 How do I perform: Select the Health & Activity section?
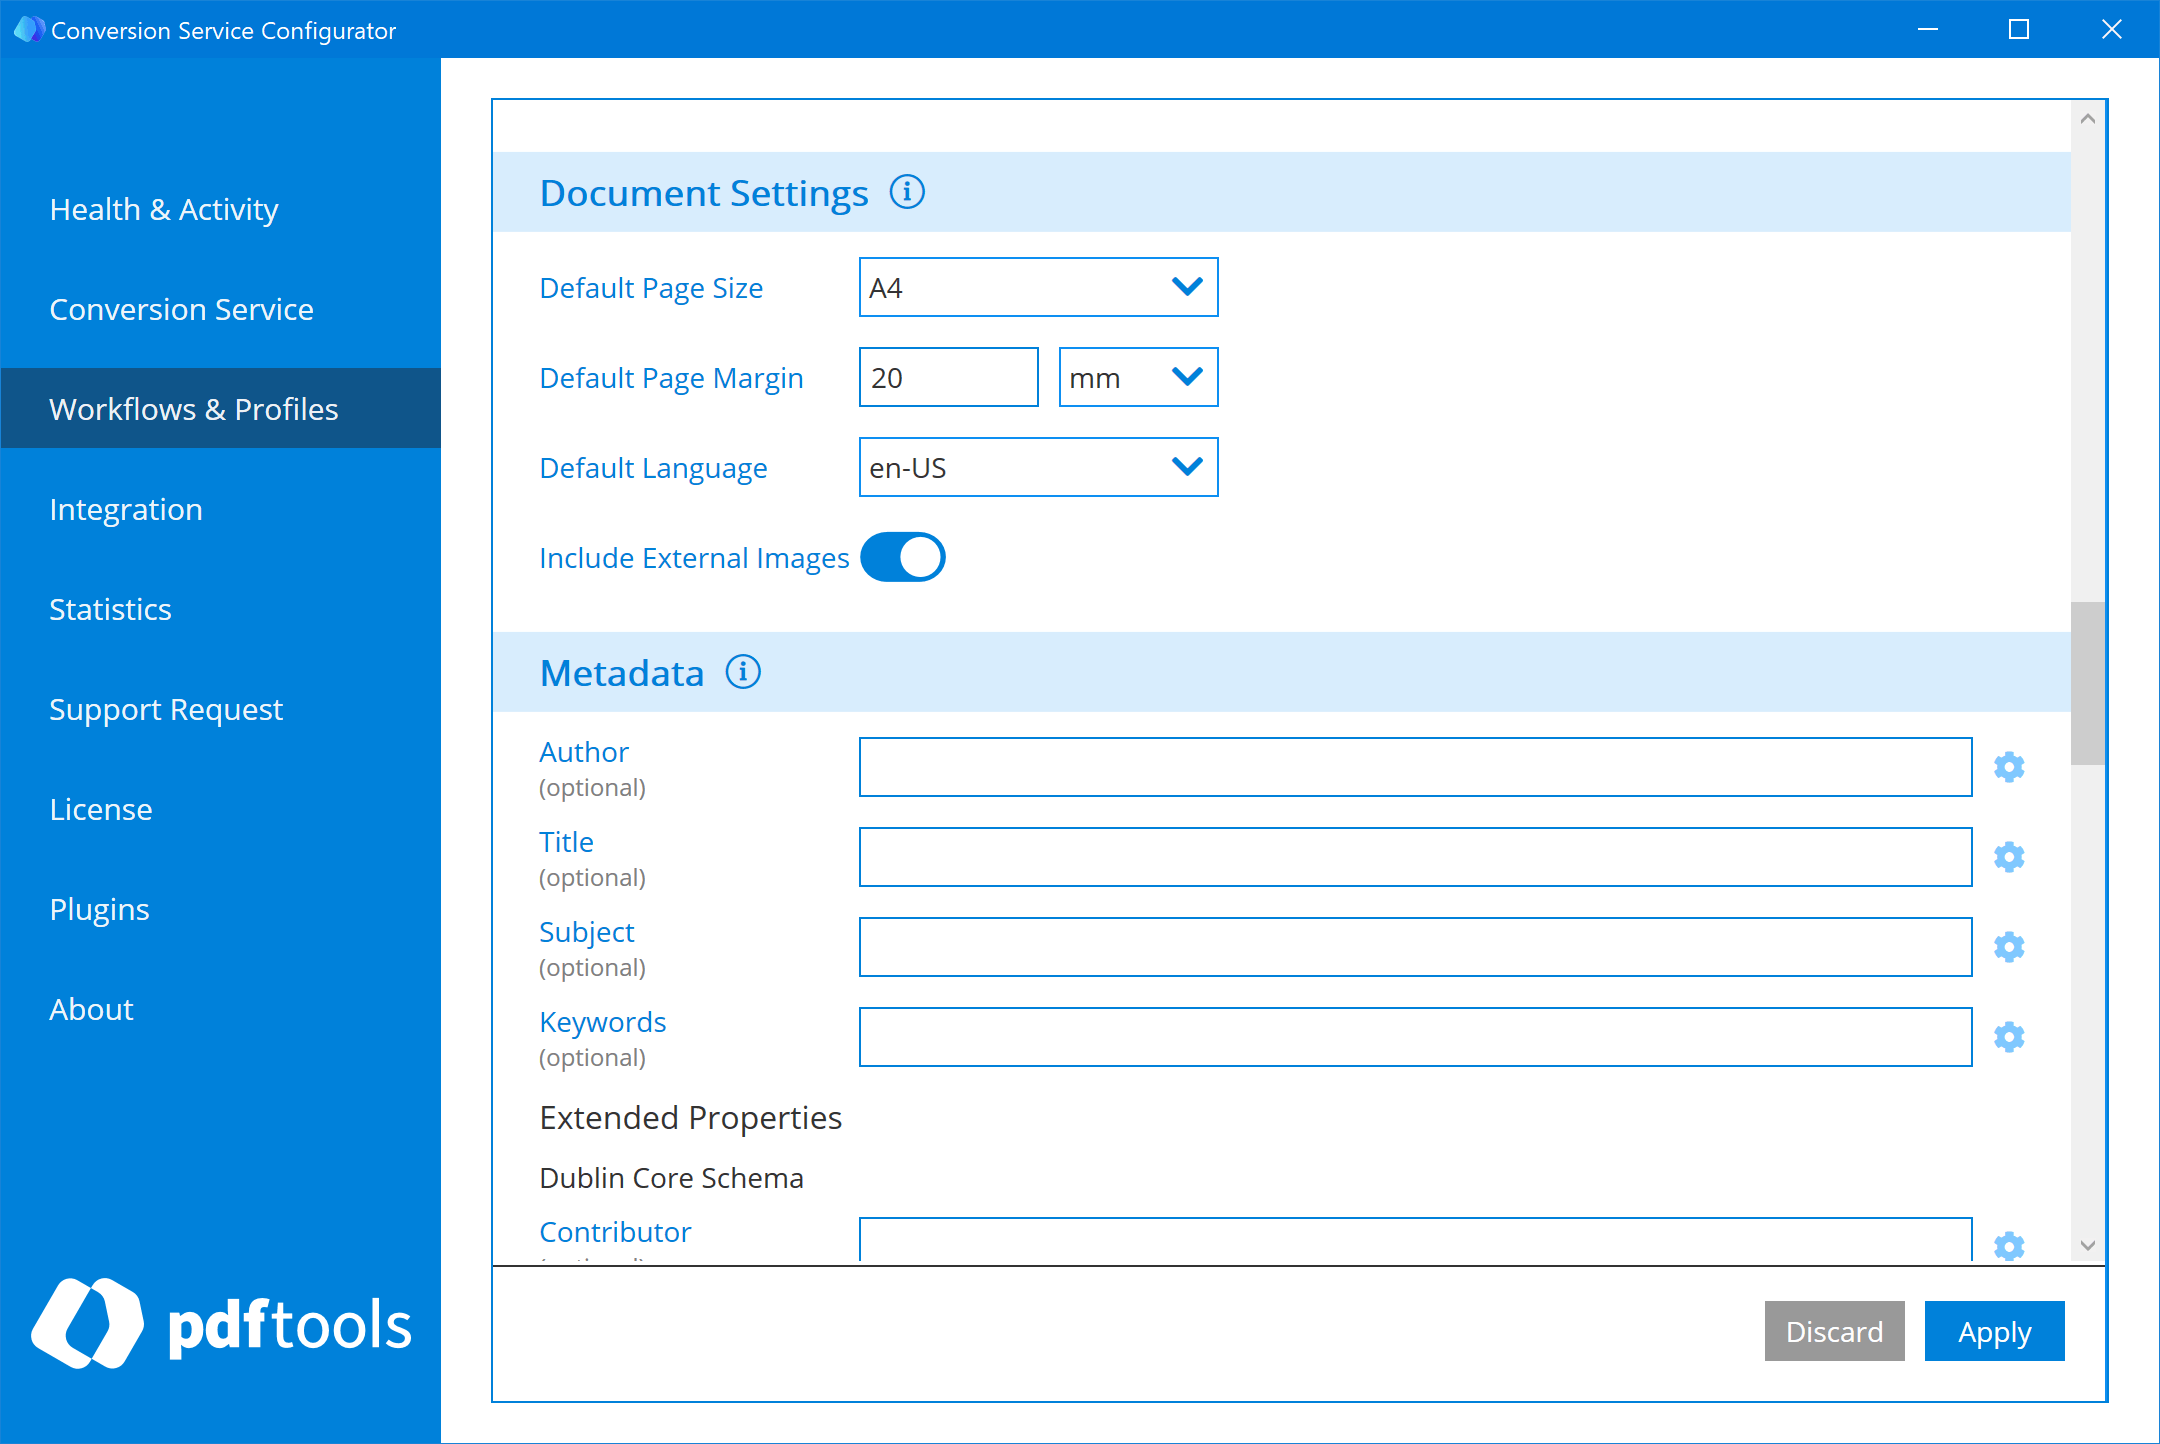[x=164, y=209]
